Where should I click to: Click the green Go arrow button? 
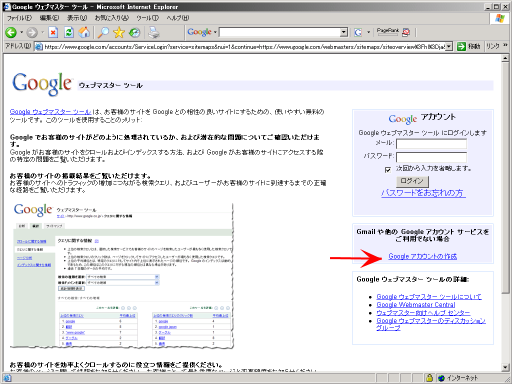[461, 46]
